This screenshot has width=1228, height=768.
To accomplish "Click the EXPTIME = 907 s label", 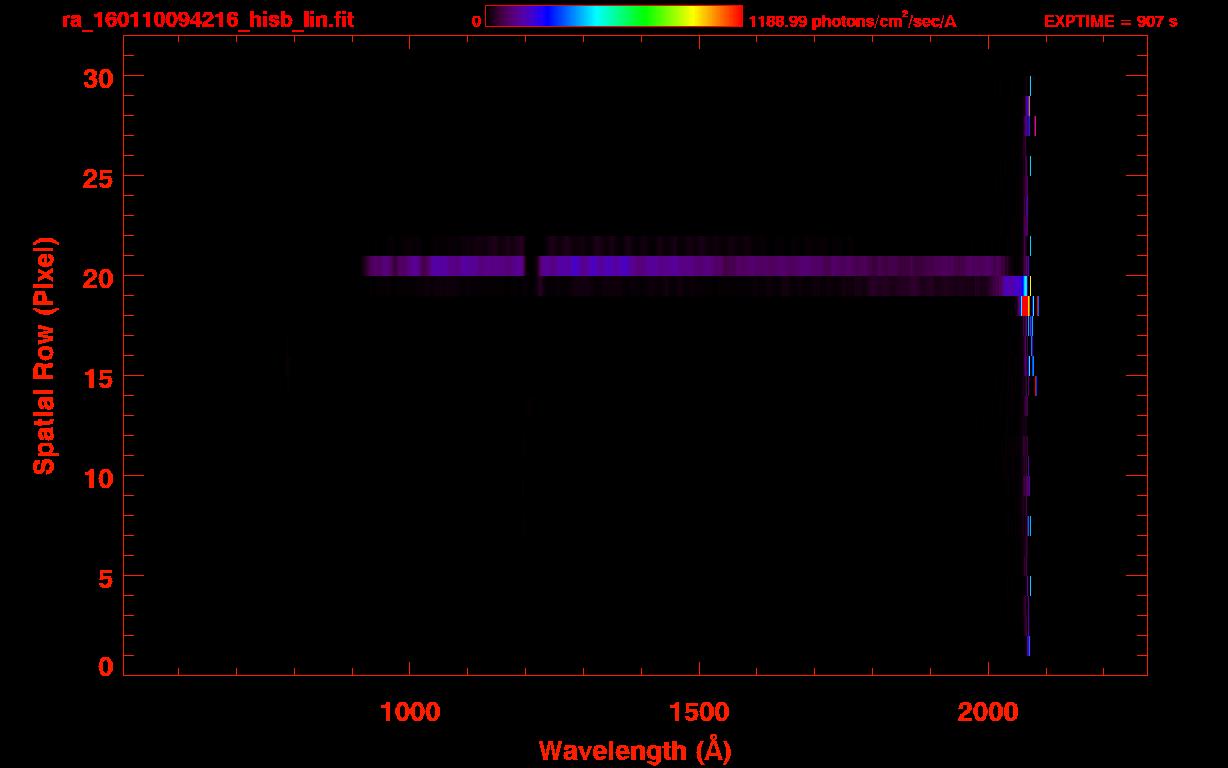I will [1110, 21].
